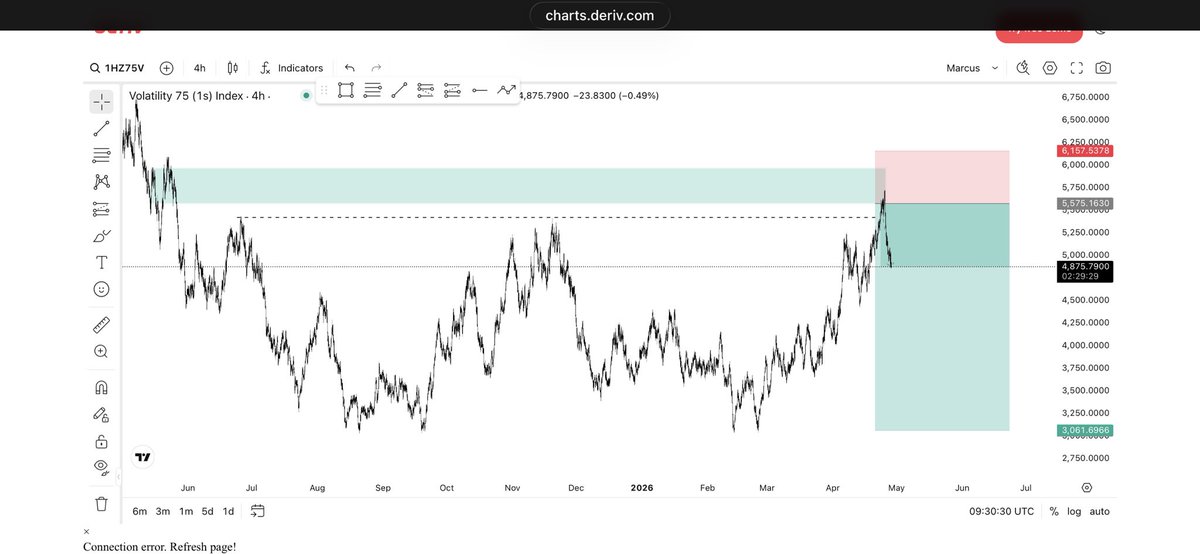The height and width of the screenshot is (554, 1200).
Task: Select the green 3,061.6966 target price label
Action: point(1084,430)
